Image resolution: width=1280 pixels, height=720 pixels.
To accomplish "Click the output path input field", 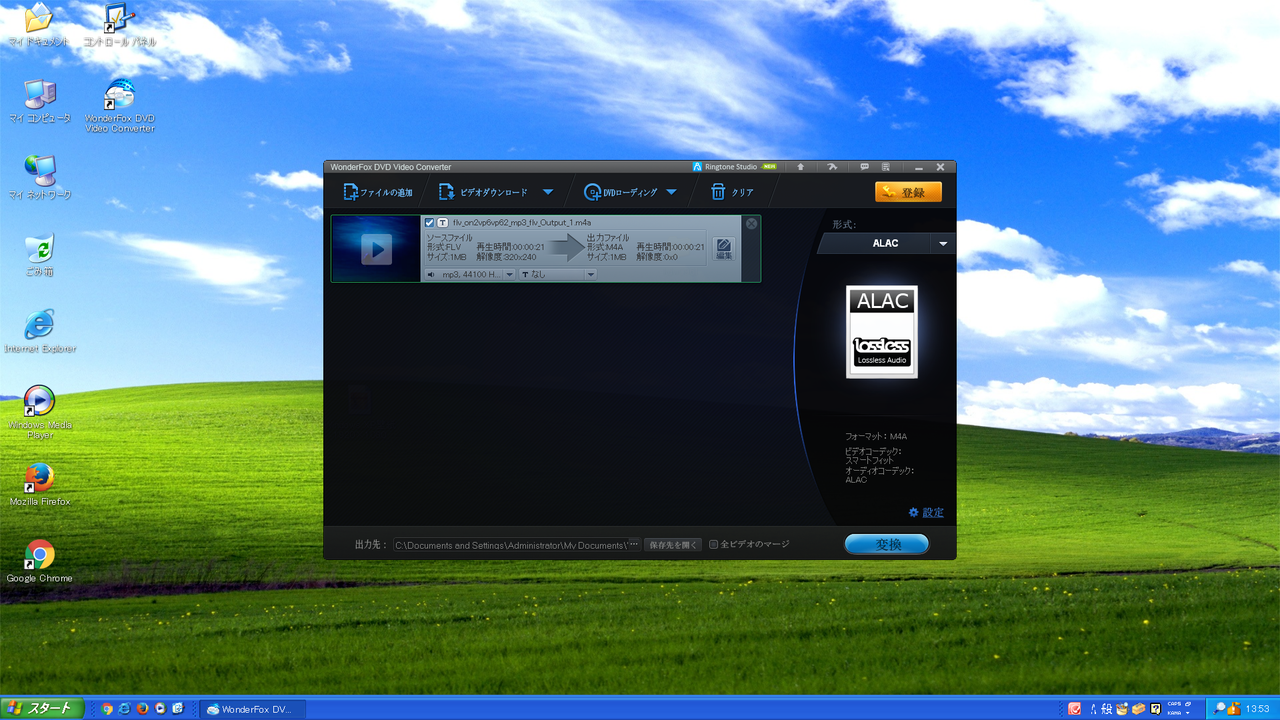I will click(510, 545).
